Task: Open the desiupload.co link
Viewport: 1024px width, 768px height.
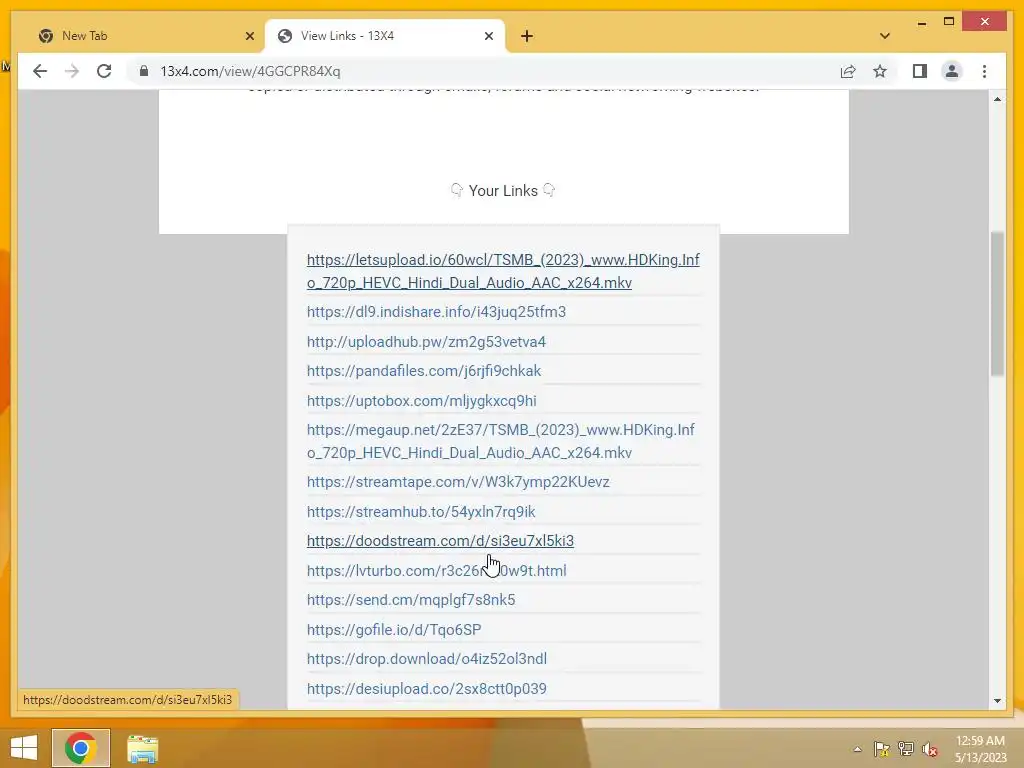Action: tap(426, 688)
